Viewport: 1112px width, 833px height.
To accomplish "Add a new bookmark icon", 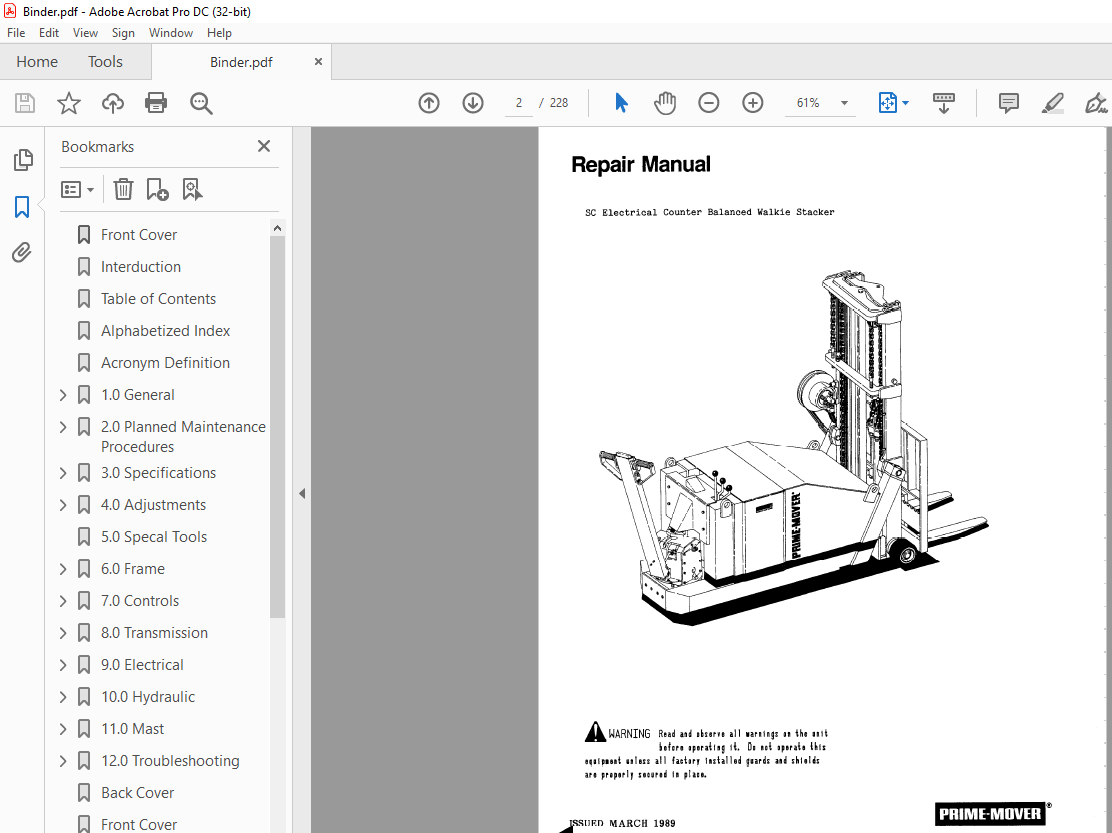I will [157, 189].
